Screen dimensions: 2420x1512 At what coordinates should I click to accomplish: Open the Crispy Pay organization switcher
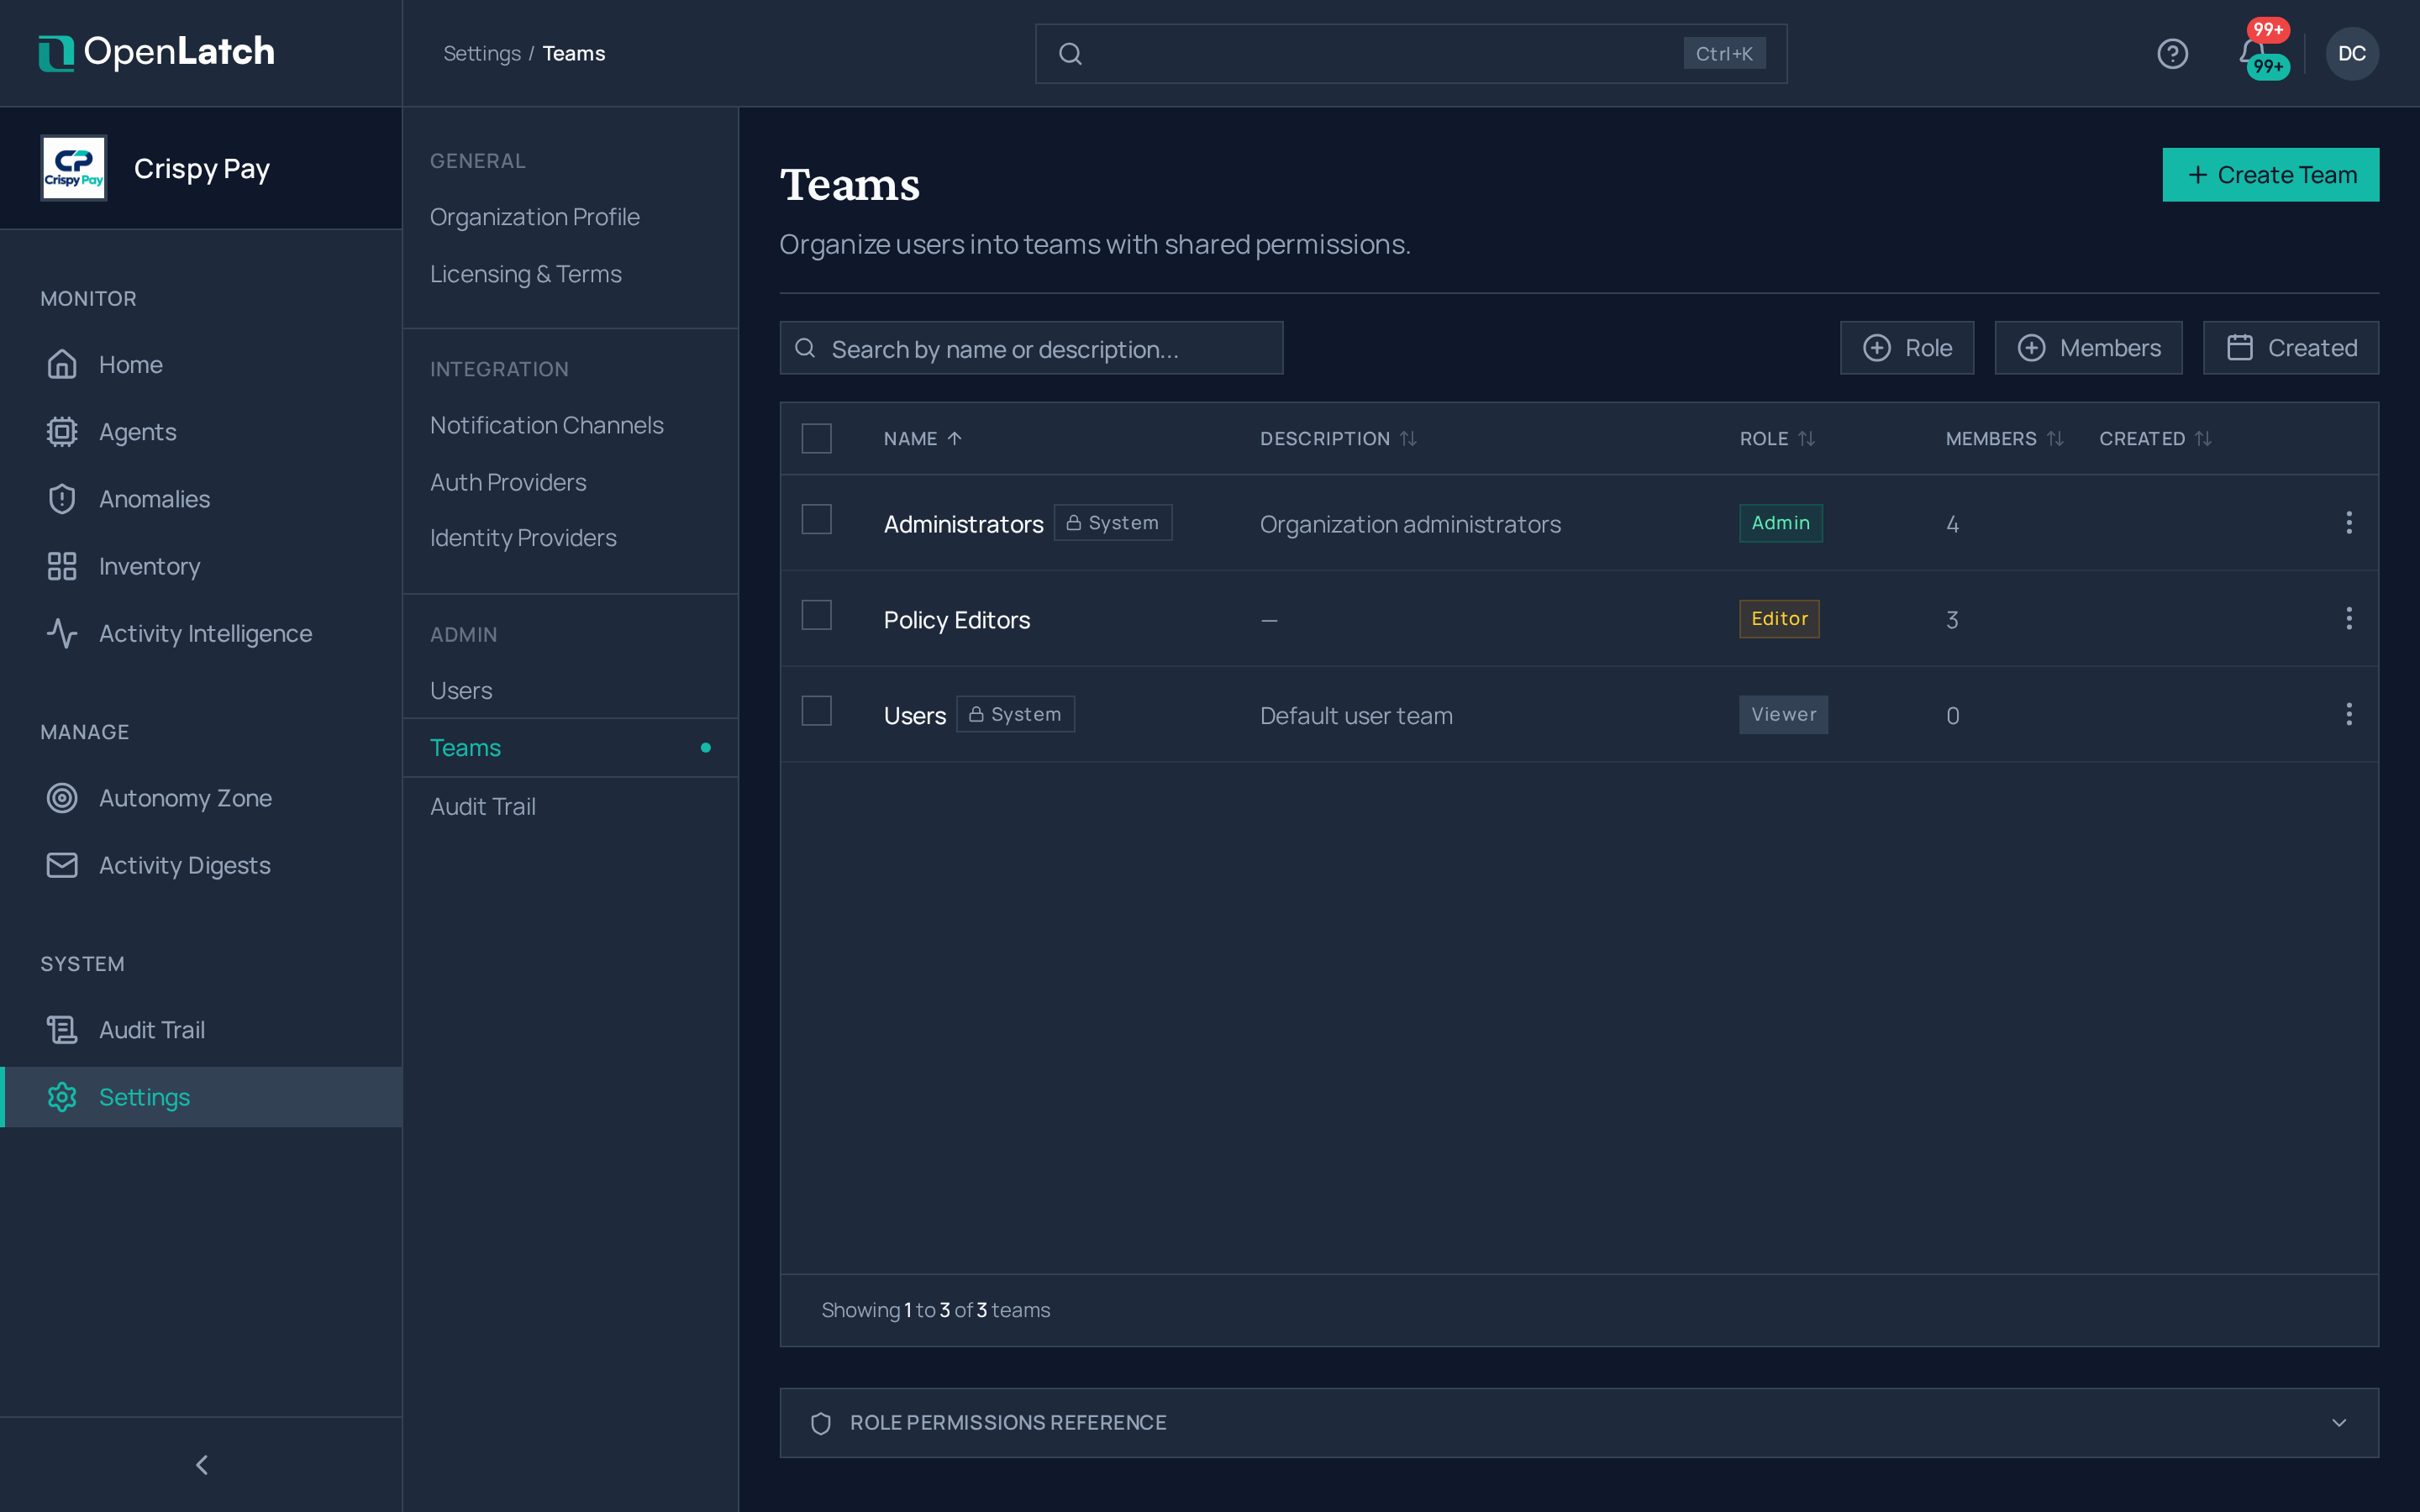pyautogui.click(x=202, y=168)
